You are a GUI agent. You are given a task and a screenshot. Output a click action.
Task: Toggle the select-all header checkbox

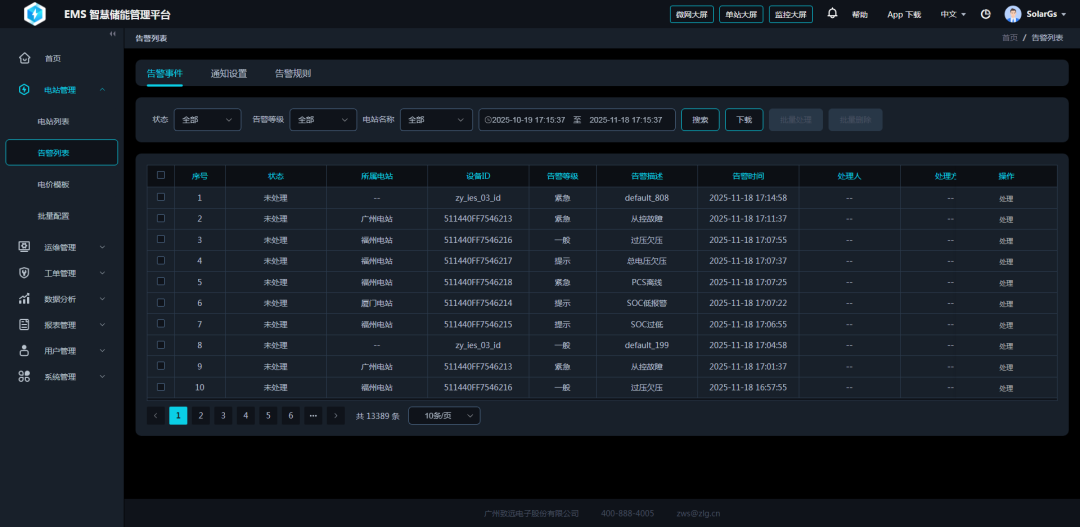coord(161,175)
